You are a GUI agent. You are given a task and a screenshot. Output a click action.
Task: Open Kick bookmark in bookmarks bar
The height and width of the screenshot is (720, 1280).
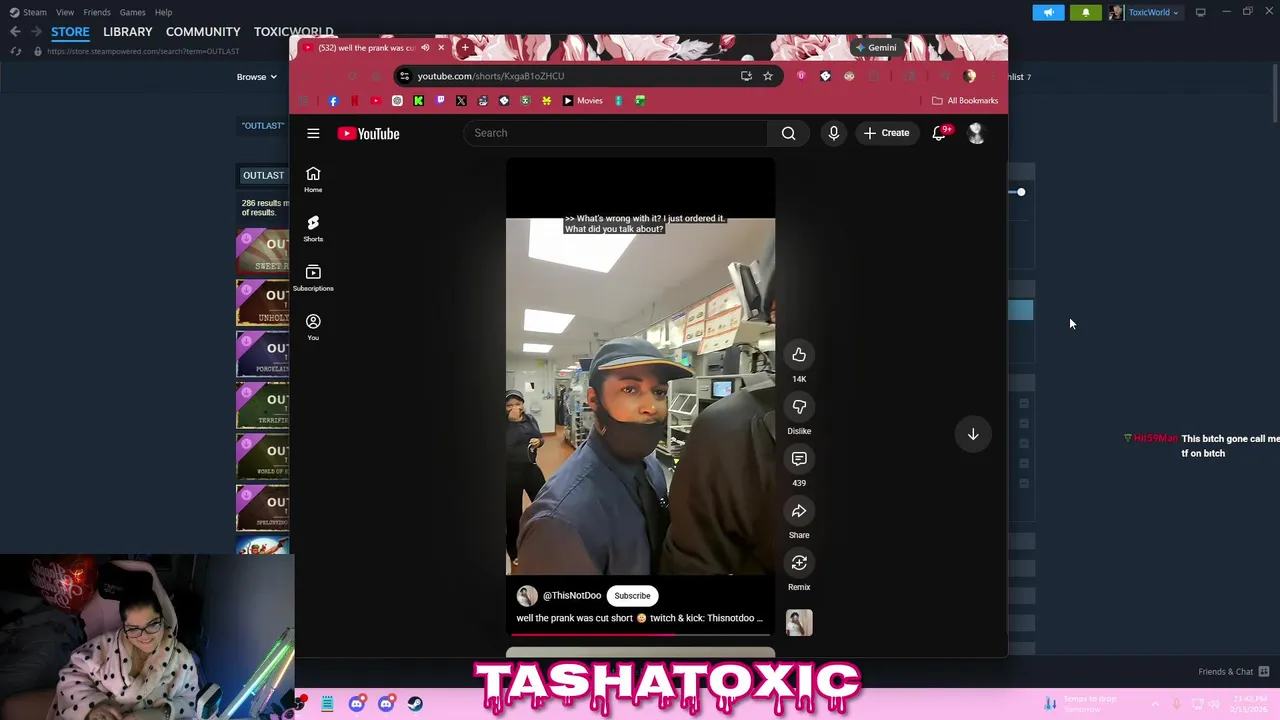click(x=419, y=100)
